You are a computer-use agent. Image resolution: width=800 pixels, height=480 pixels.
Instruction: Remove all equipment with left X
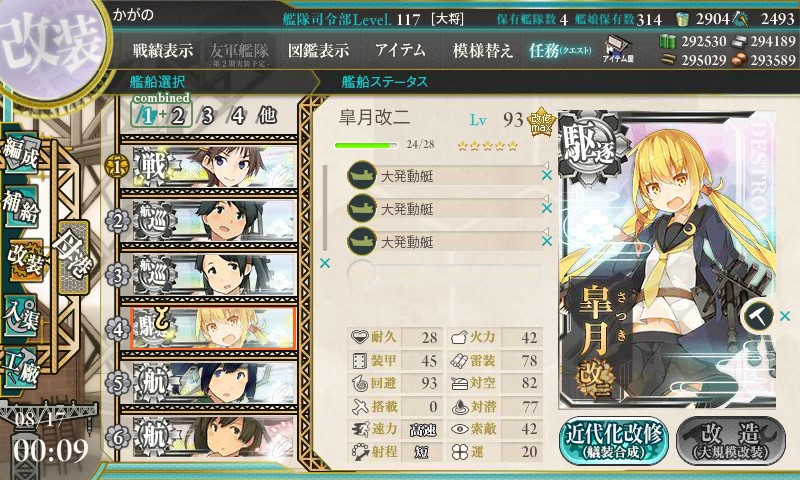click(x=324, y=263)
